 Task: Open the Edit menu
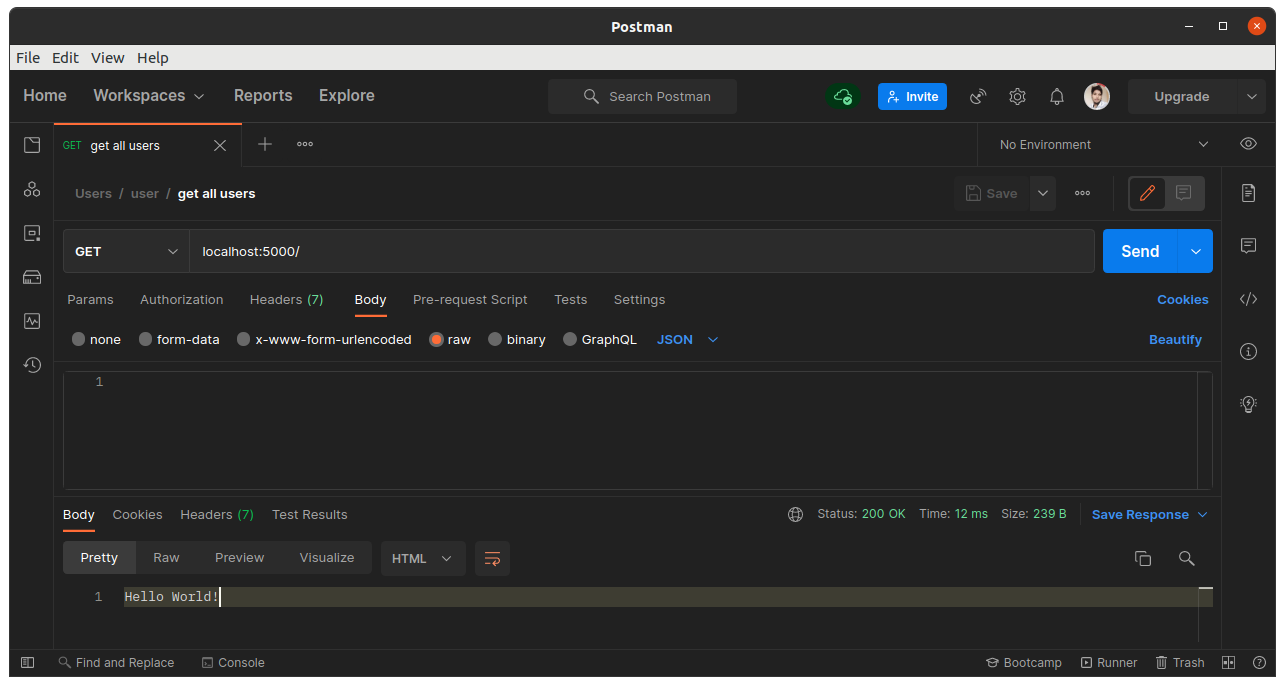pyautogui.click(x=65, y=58)
